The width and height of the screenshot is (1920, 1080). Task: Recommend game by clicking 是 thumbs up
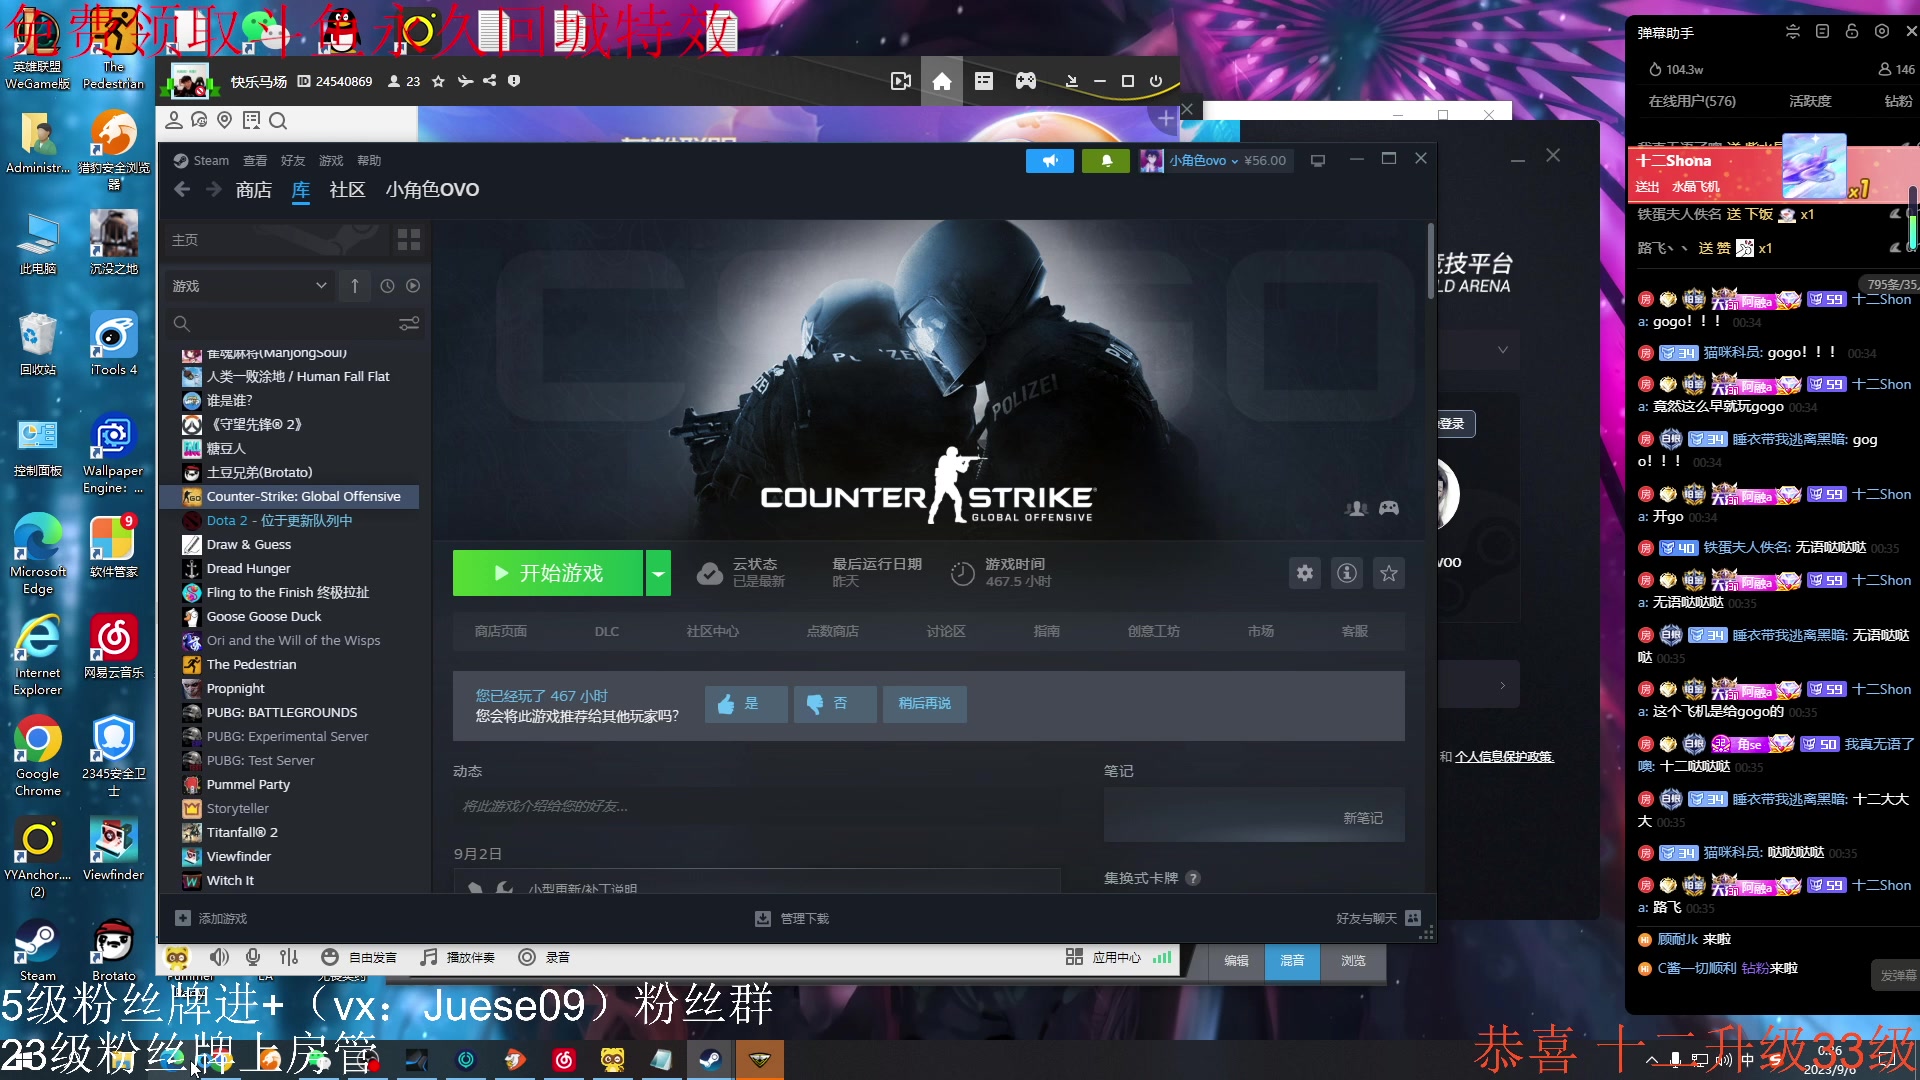pos(745,704)
